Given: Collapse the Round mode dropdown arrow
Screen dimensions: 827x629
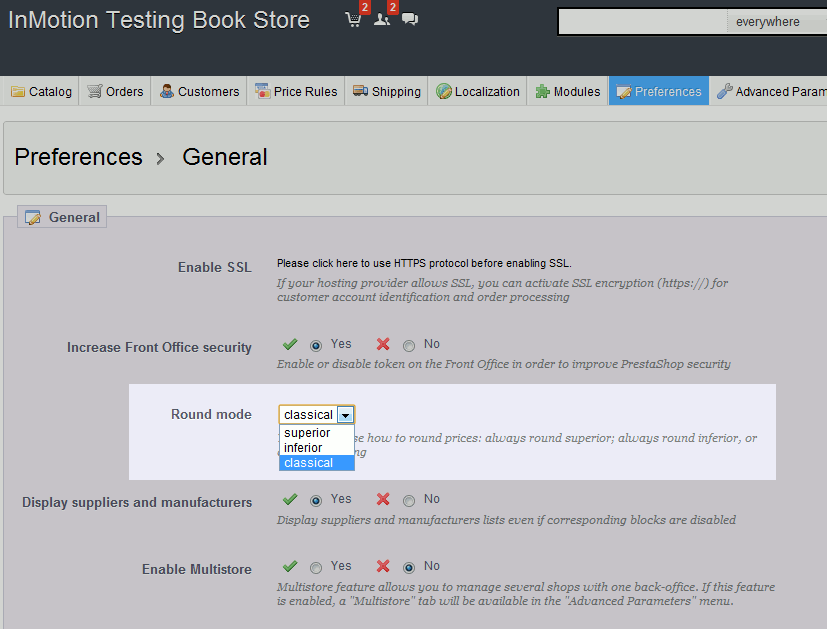Looking at the screenshot, I should [345, 415].
